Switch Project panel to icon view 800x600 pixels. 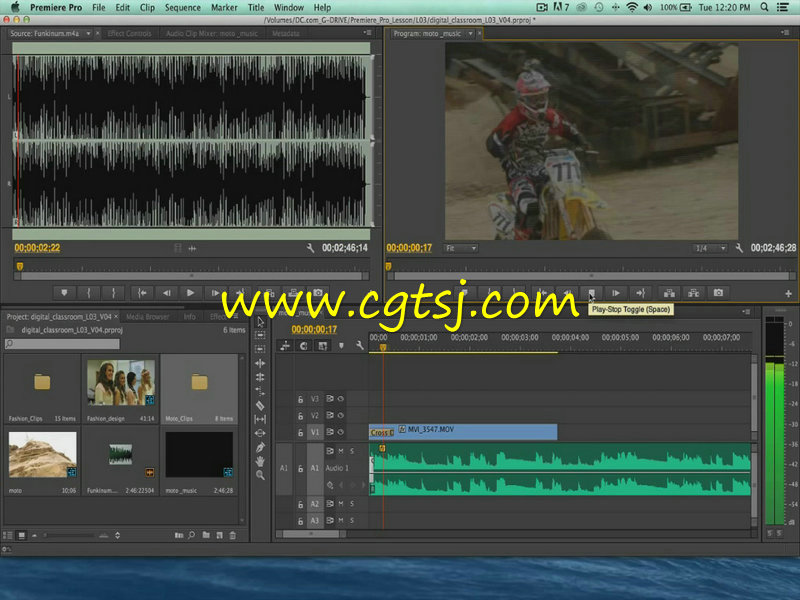[x=21, y=535]
